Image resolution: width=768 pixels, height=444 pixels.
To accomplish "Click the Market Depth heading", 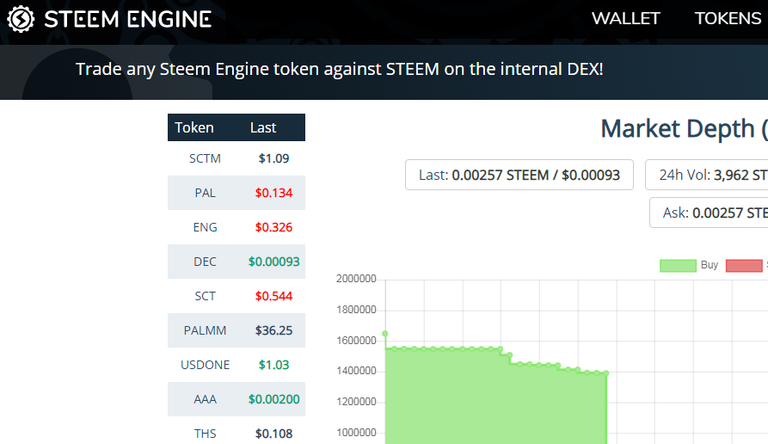I will (684, 129).
